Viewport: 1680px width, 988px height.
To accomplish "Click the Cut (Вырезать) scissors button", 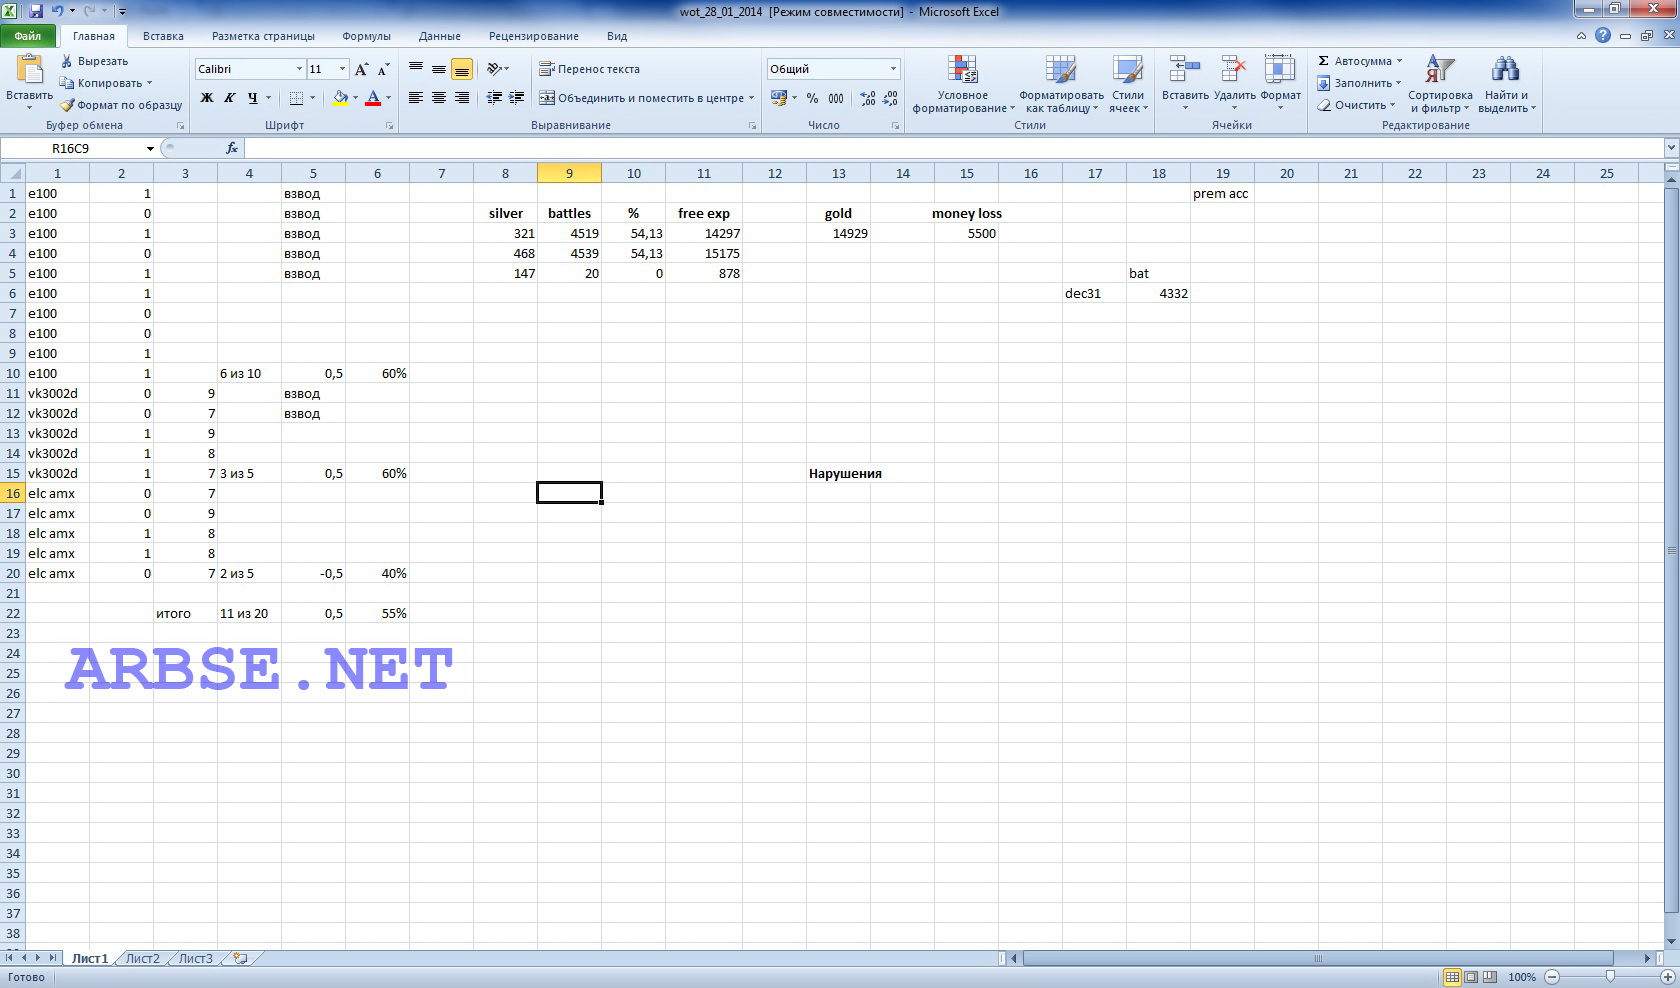I will pos(94,61).
